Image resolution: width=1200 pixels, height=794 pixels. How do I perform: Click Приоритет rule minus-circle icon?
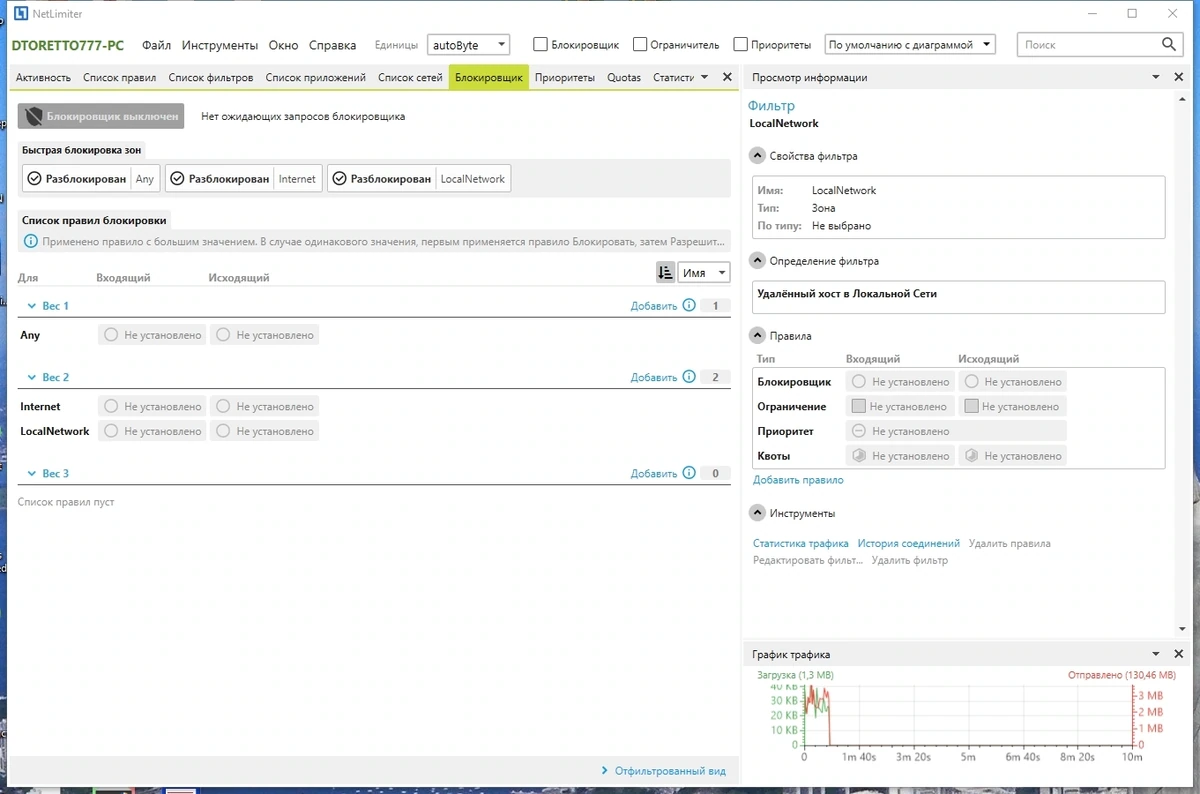pos(858,431)
